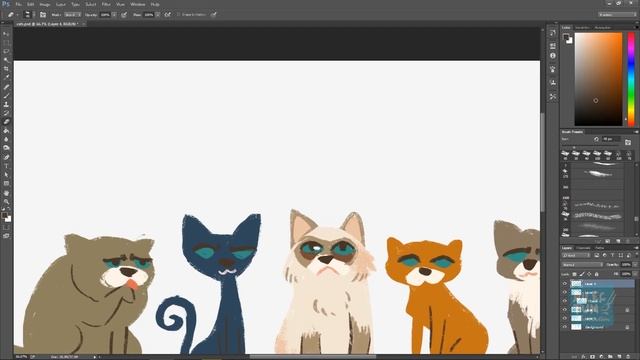Click the Add layer style fx button

click(583, 356)
